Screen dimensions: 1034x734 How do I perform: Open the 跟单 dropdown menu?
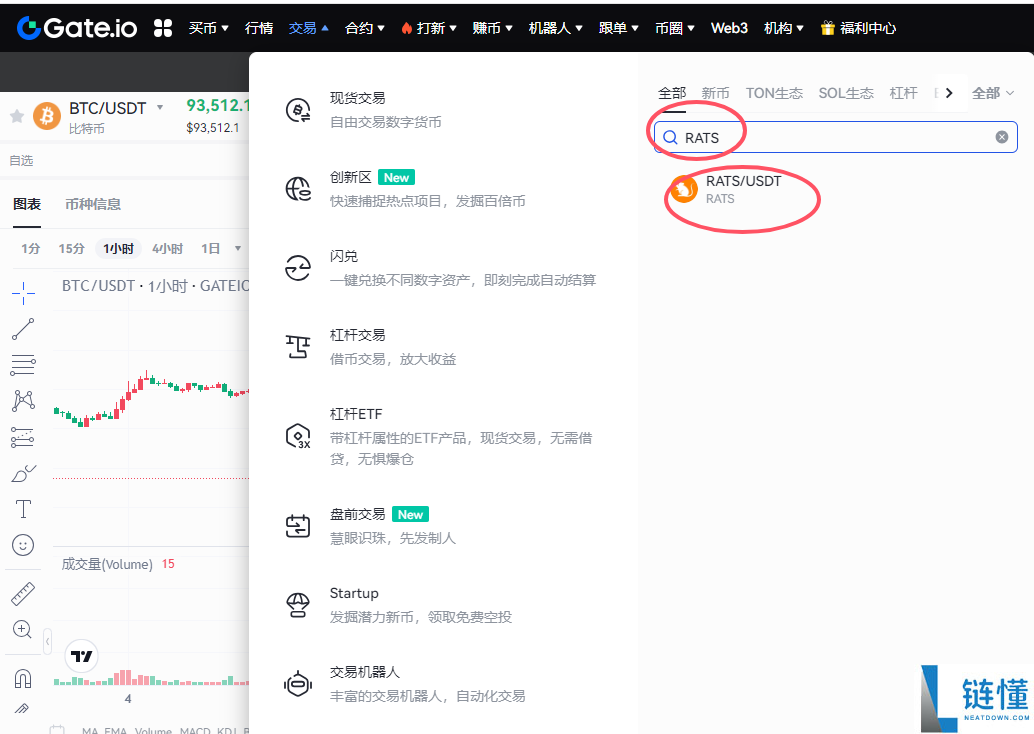(x=619, y=28)
